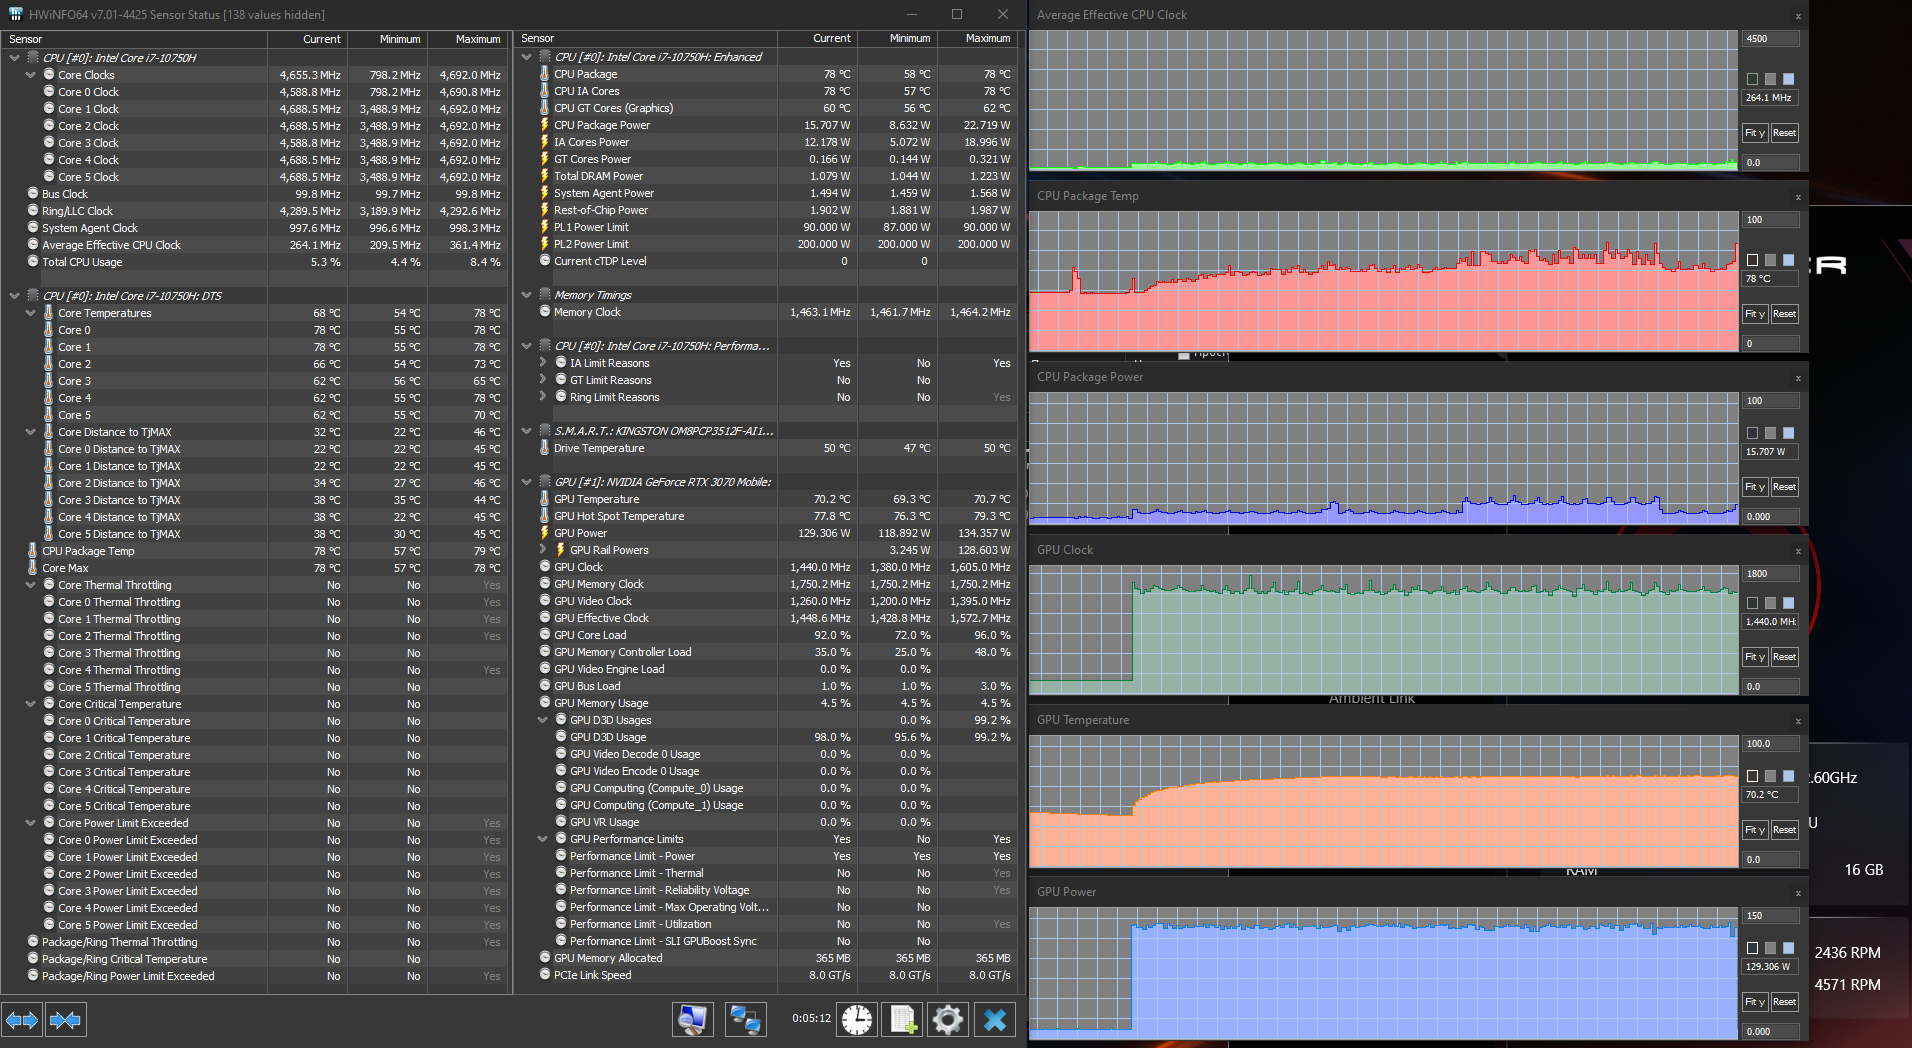Click the icon beside PCIe Link Speed
This screenshot has width=1912, height=1048.
[545, 975]
